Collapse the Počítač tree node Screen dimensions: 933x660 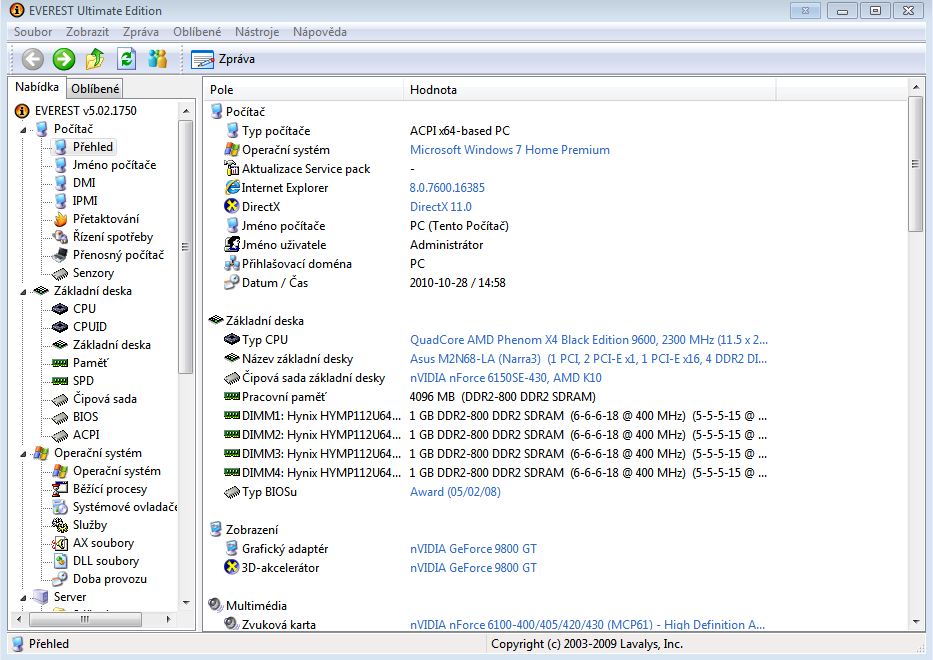(x=24, y=129)
